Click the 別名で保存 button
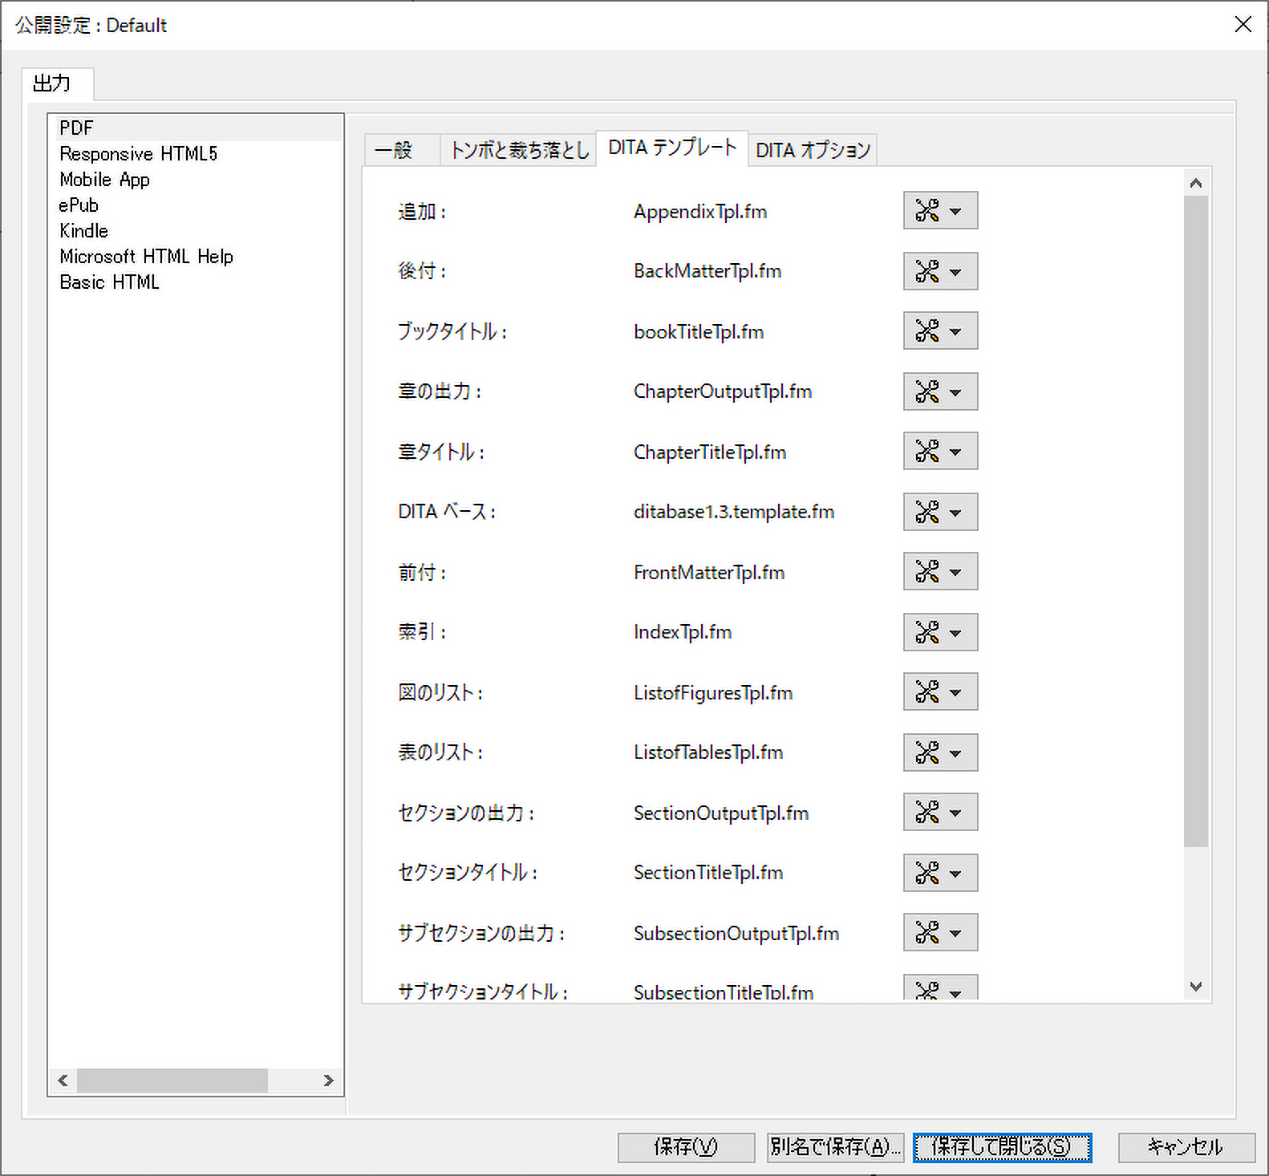Image resolution: width=1269 pixels, height=1176 pixels. 835,1147
